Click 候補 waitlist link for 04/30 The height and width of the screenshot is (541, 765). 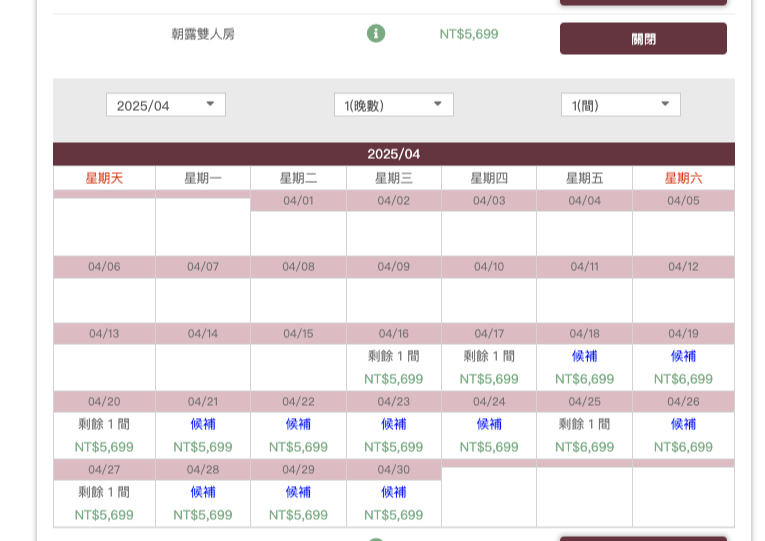pos(393,492)
